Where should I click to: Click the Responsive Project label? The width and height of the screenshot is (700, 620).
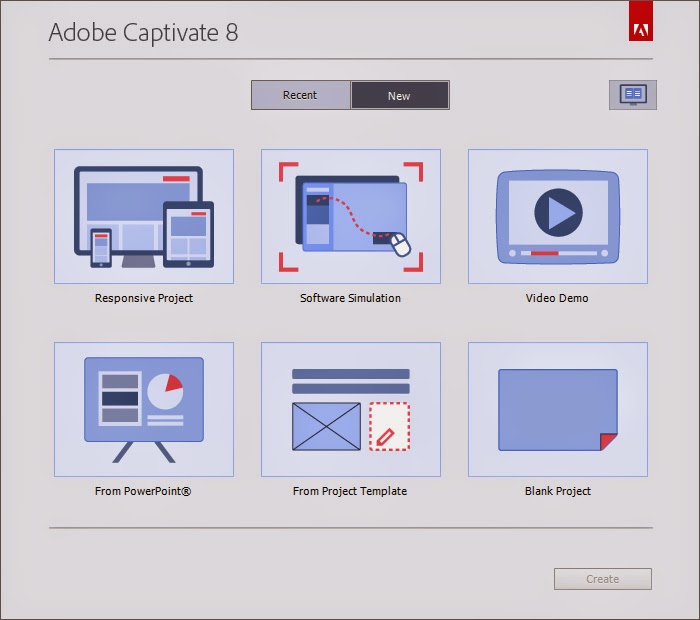(x=144, y=298)
